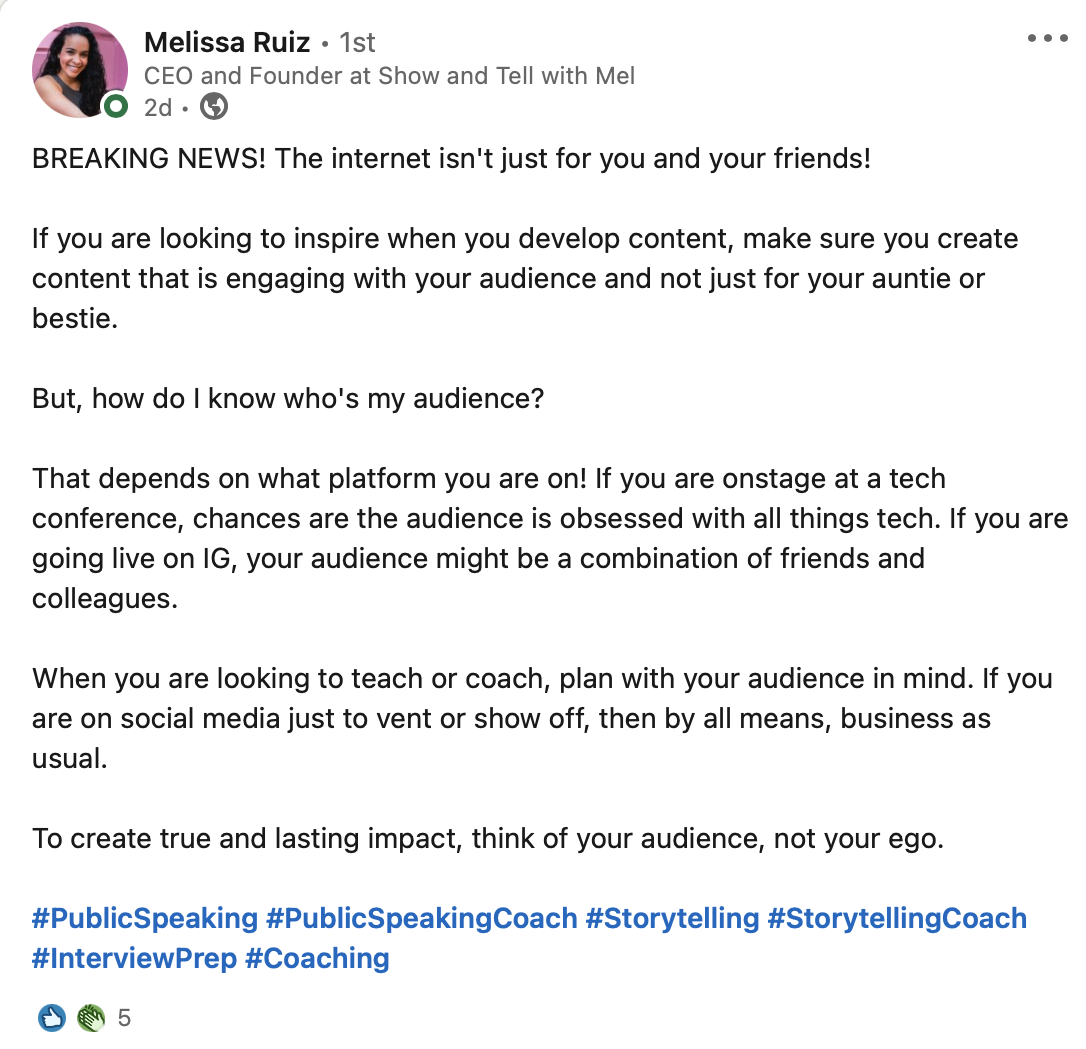Click the #Coaching hashtag
Viewport: 1086px width, 1049px height.
317,959
